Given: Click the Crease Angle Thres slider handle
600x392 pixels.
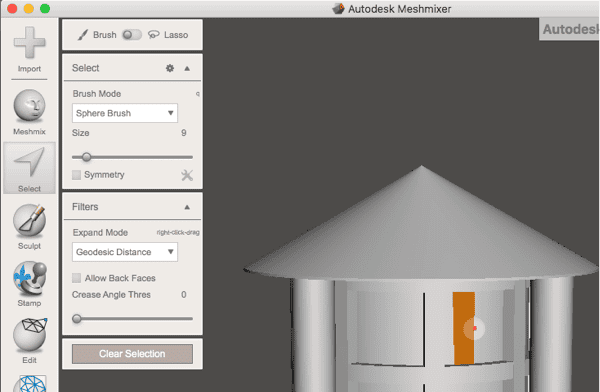Looking at the screenshot, I should tap(77, 318).
